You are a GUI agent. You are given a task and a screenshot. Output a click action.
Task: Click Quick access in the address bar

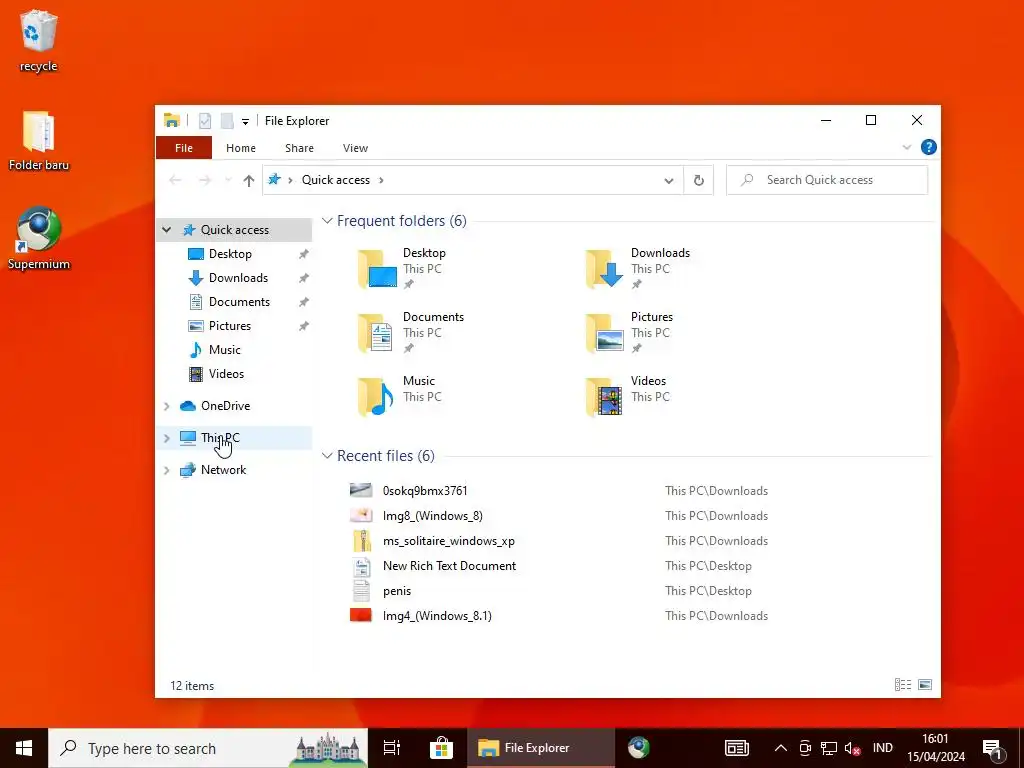point(335,180)
